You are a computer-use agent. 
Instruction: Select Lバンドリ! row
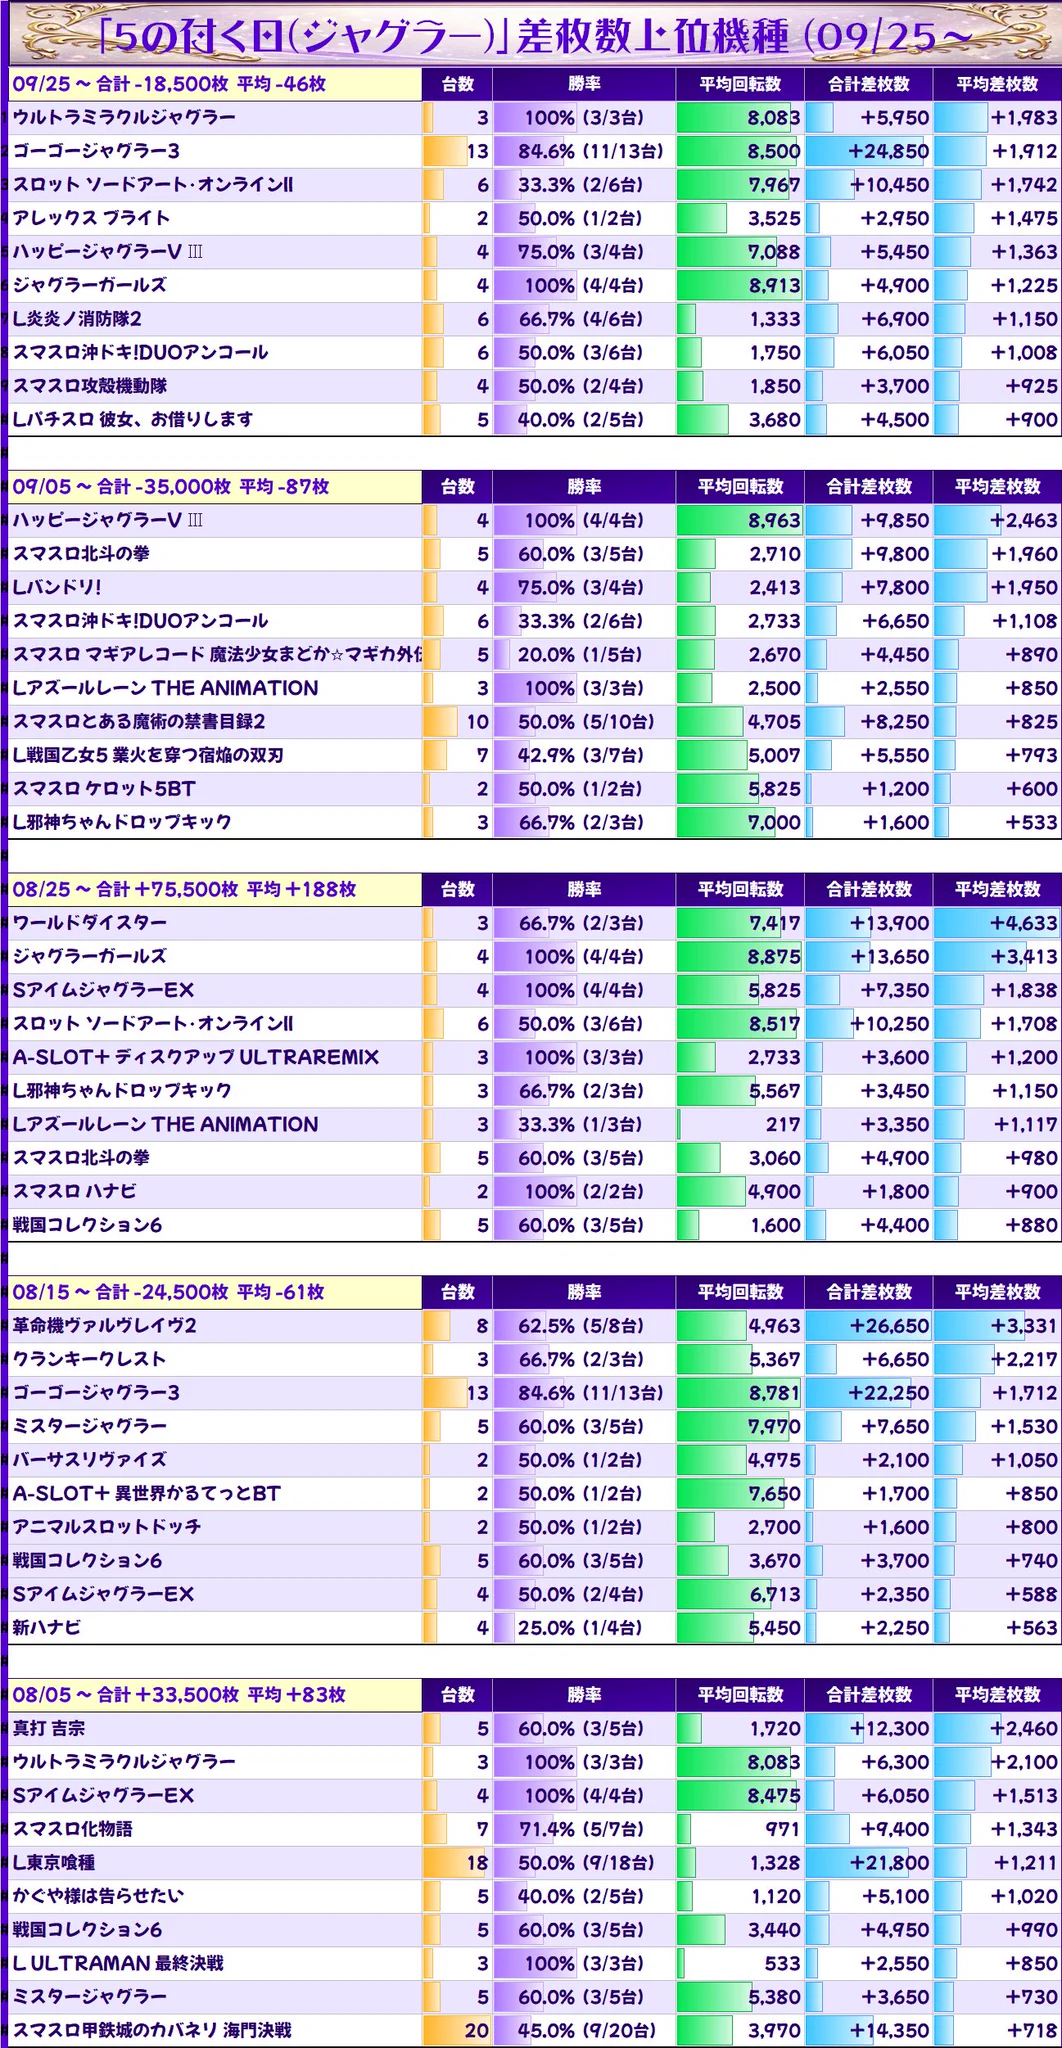pos(535,588)
